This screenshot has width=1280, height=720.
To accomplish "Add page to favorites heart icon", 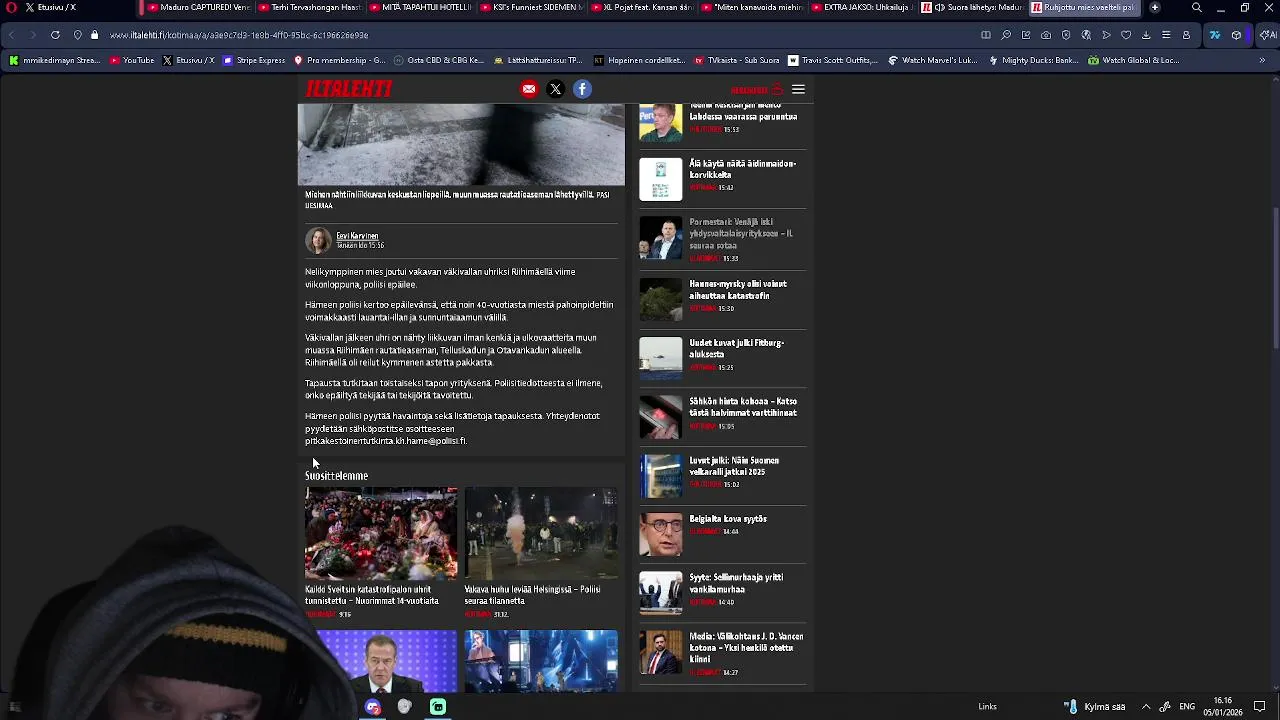I will (1126, 35).
